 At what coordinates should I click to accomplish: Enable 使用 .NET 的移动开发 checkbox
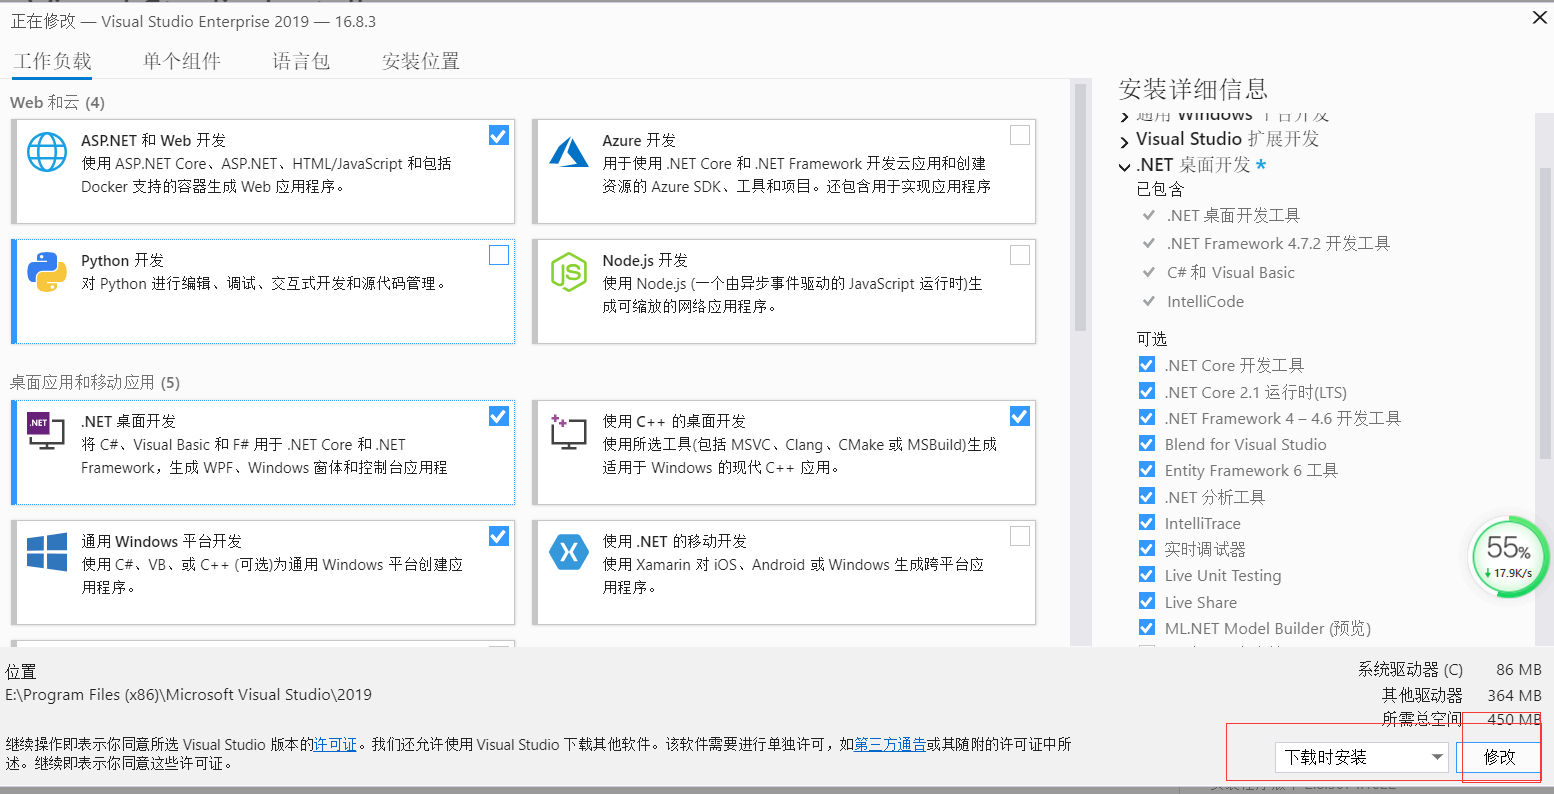tap(1020, 536)
